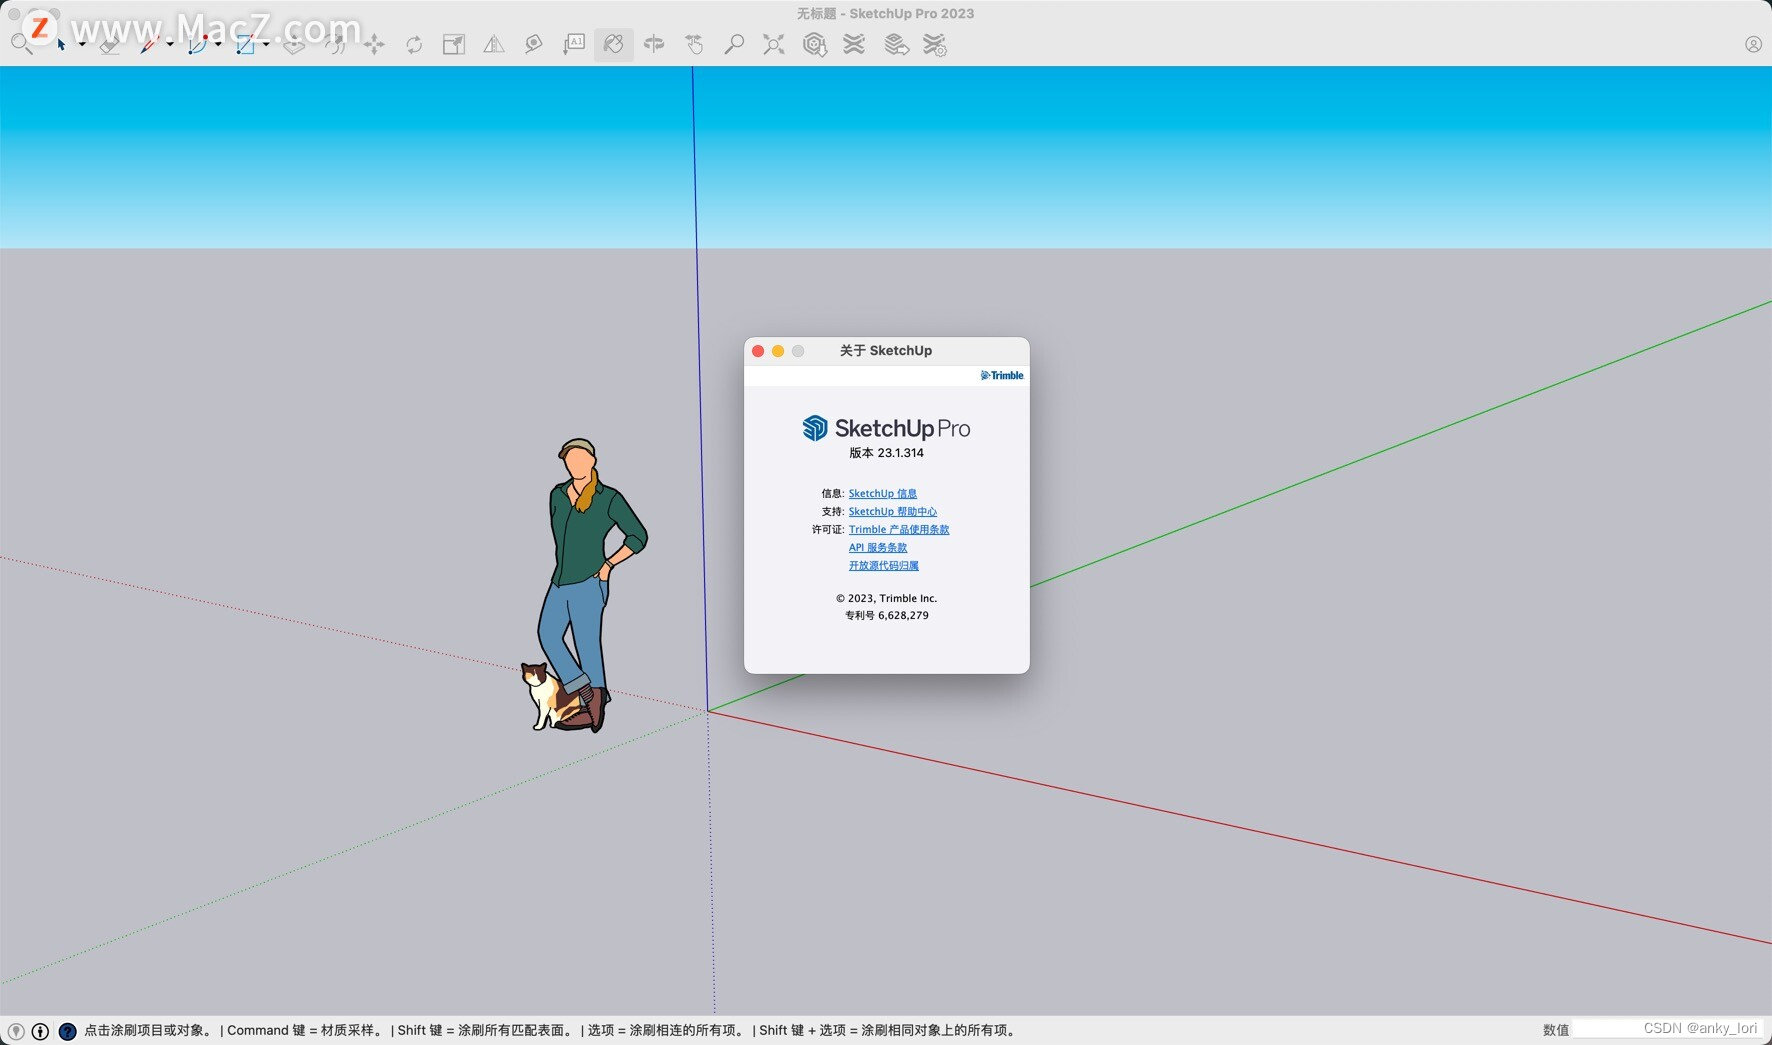Click the Zoom Extents icon
Screen dimensions: 1772x1045
[774, 44]
